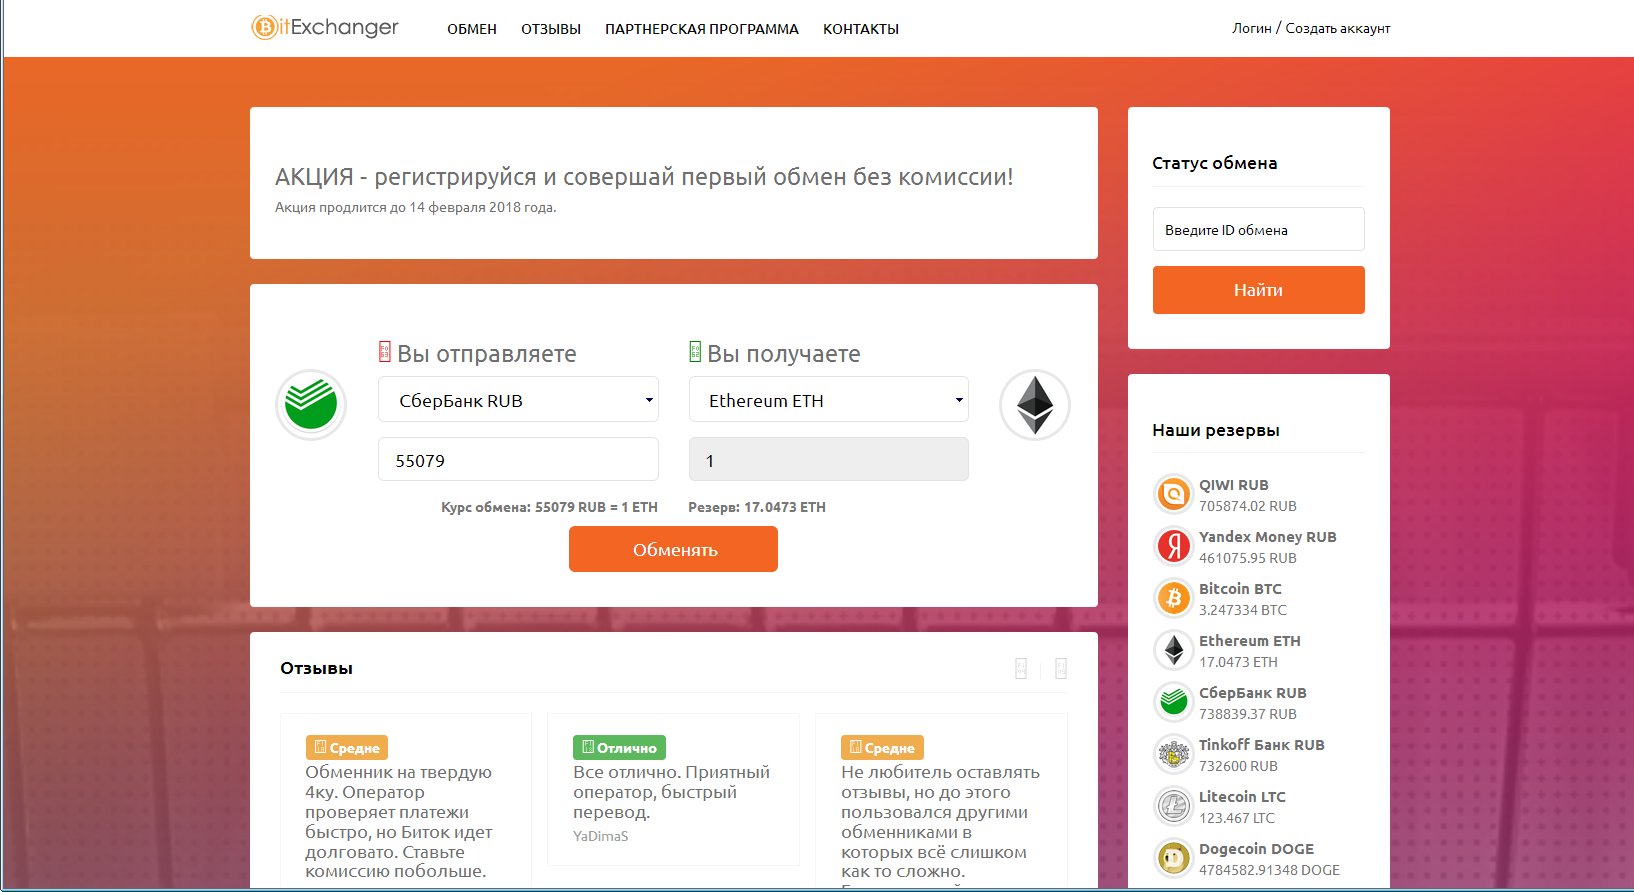Click the Наши резервы heading
Image resolution: width=1634 pixels, height=892 pixels.
pyautogui.click(x=1216, y=430)
